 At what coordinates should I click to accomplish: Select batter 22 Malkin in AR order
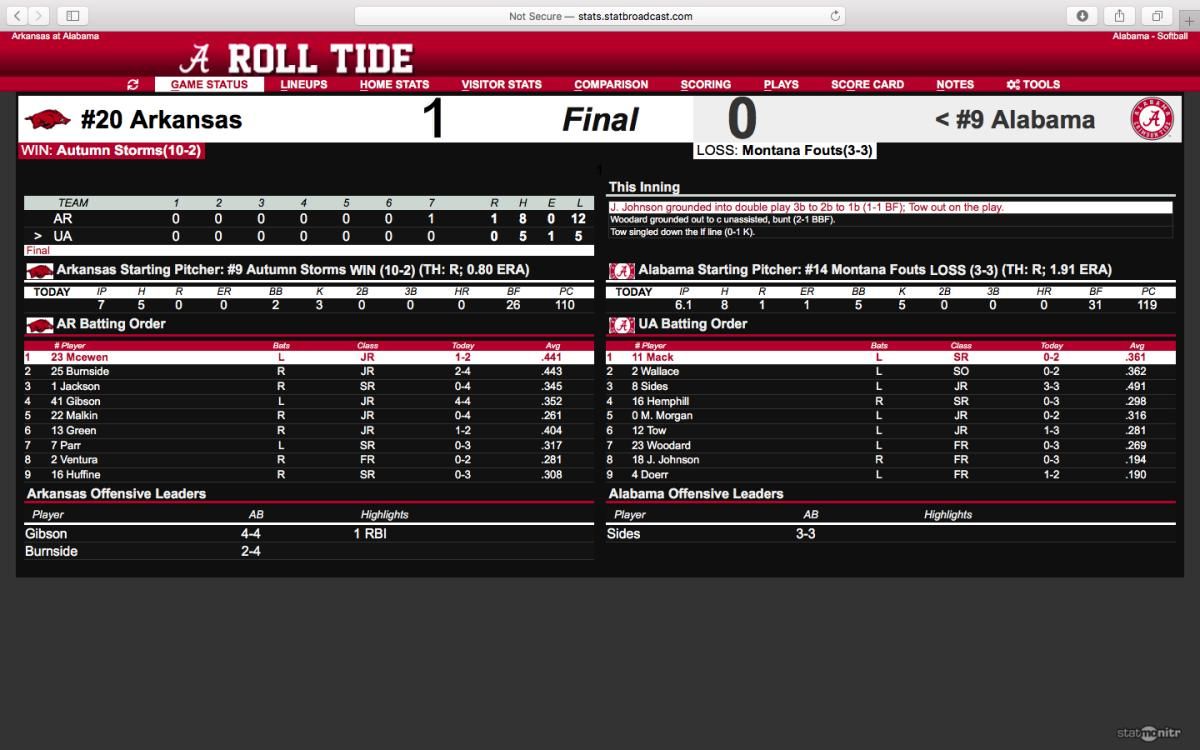tap(309, 416)
